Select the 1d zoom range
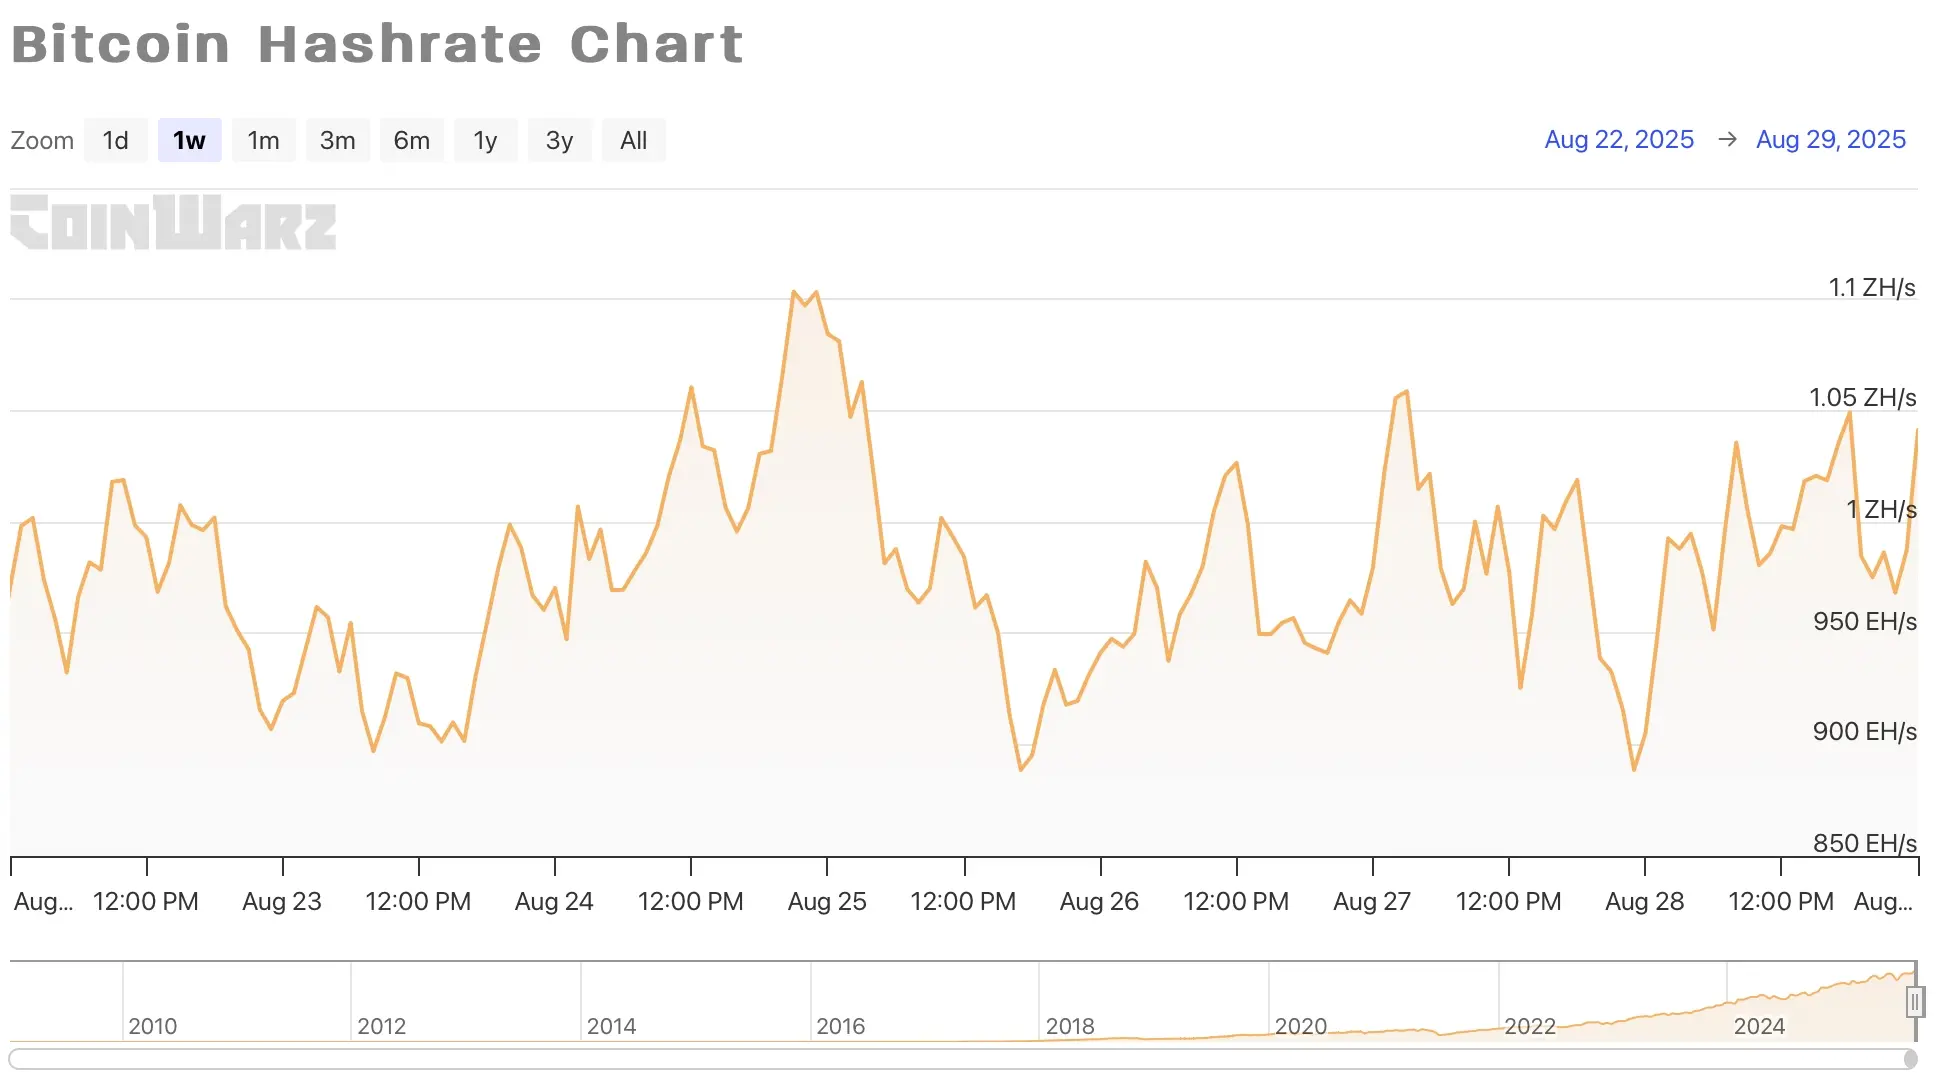The width and height of the screenshot is (1939, 1077). [x=115, y=140]
